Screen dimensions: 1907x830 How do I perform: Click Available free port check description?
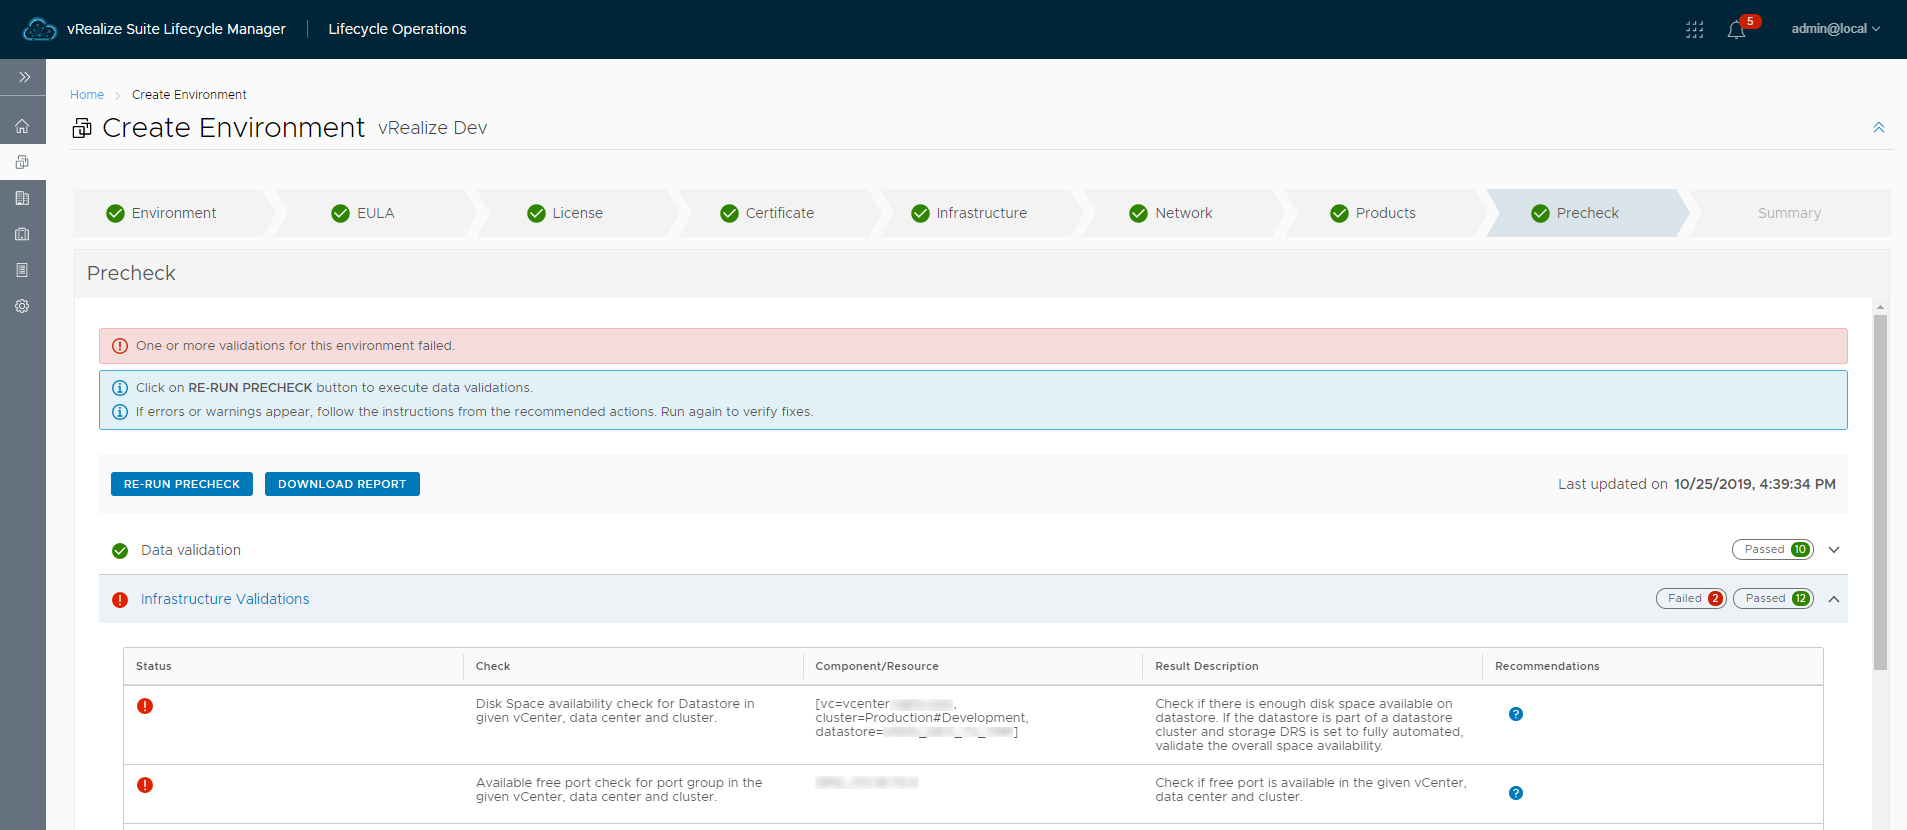(619, 790)
